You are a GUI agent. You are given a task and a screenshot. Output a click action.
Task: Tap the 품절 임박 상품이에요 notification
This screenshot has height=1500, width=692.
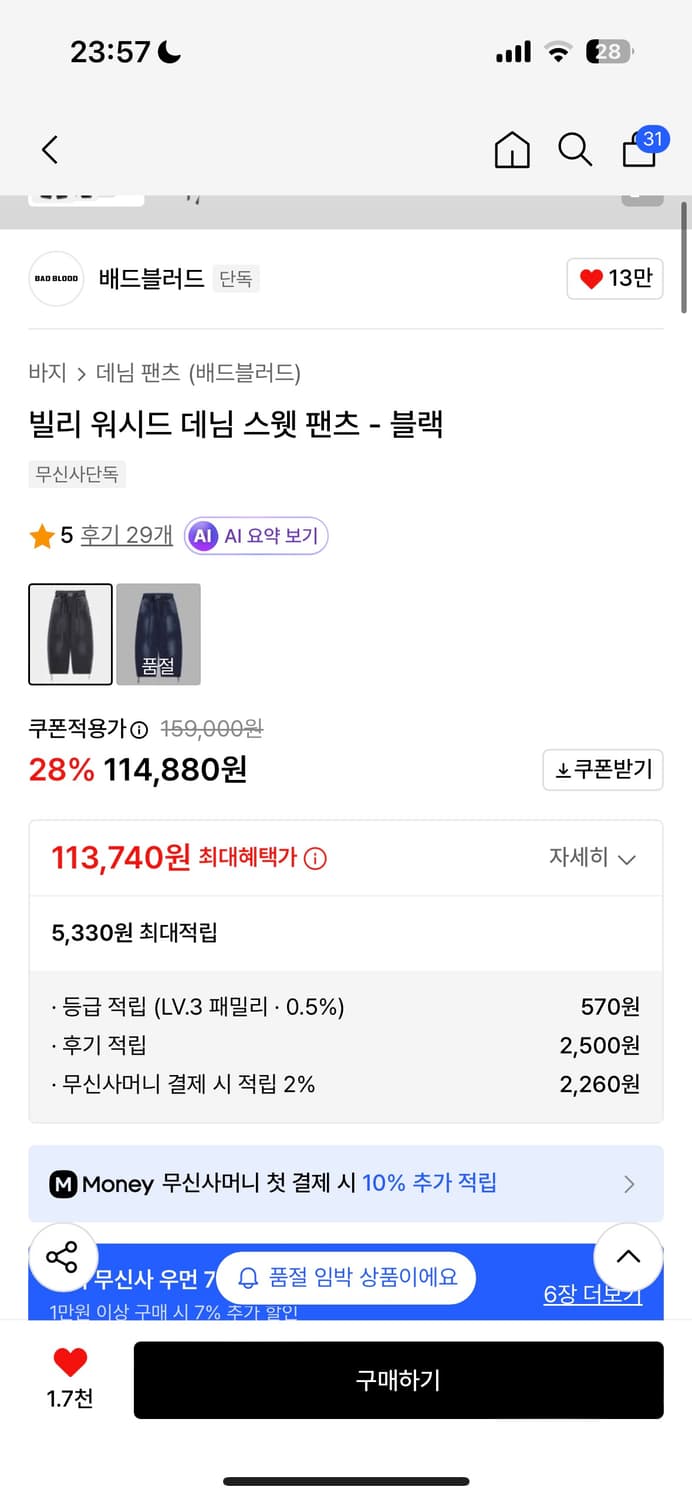pos(345,1277)
